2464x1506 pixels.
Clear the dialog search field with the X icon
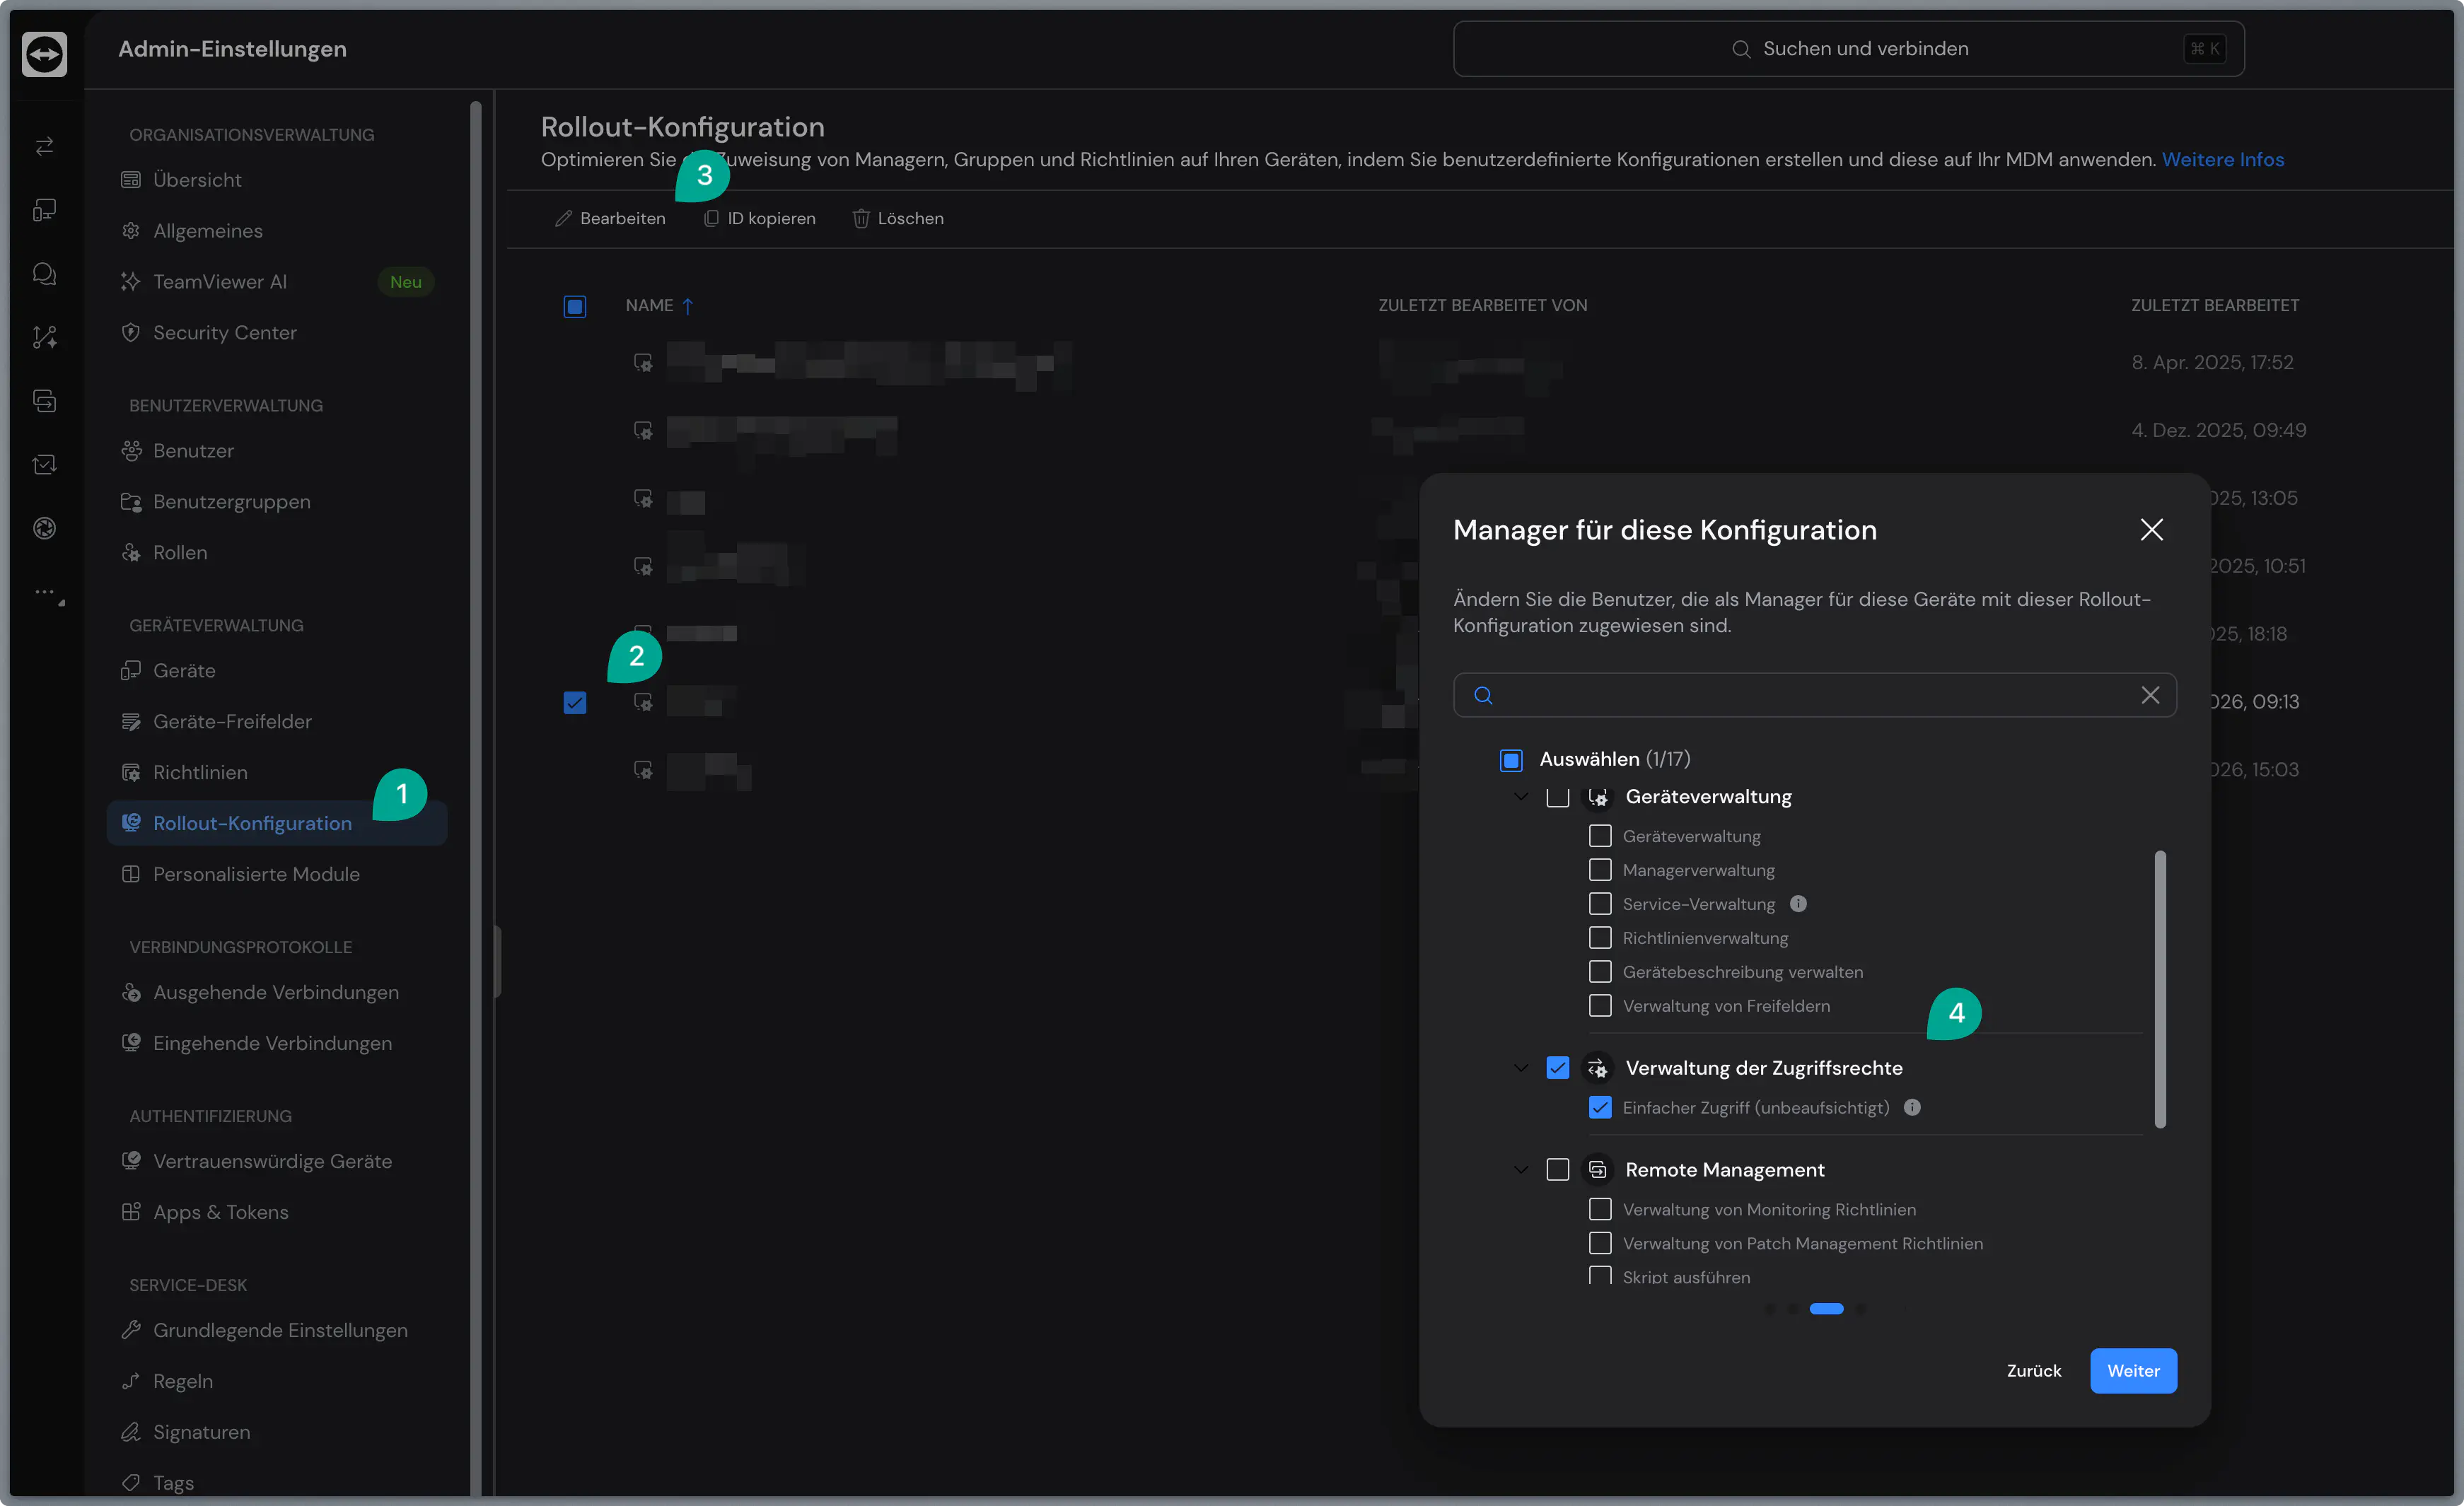pos(2150,695)
